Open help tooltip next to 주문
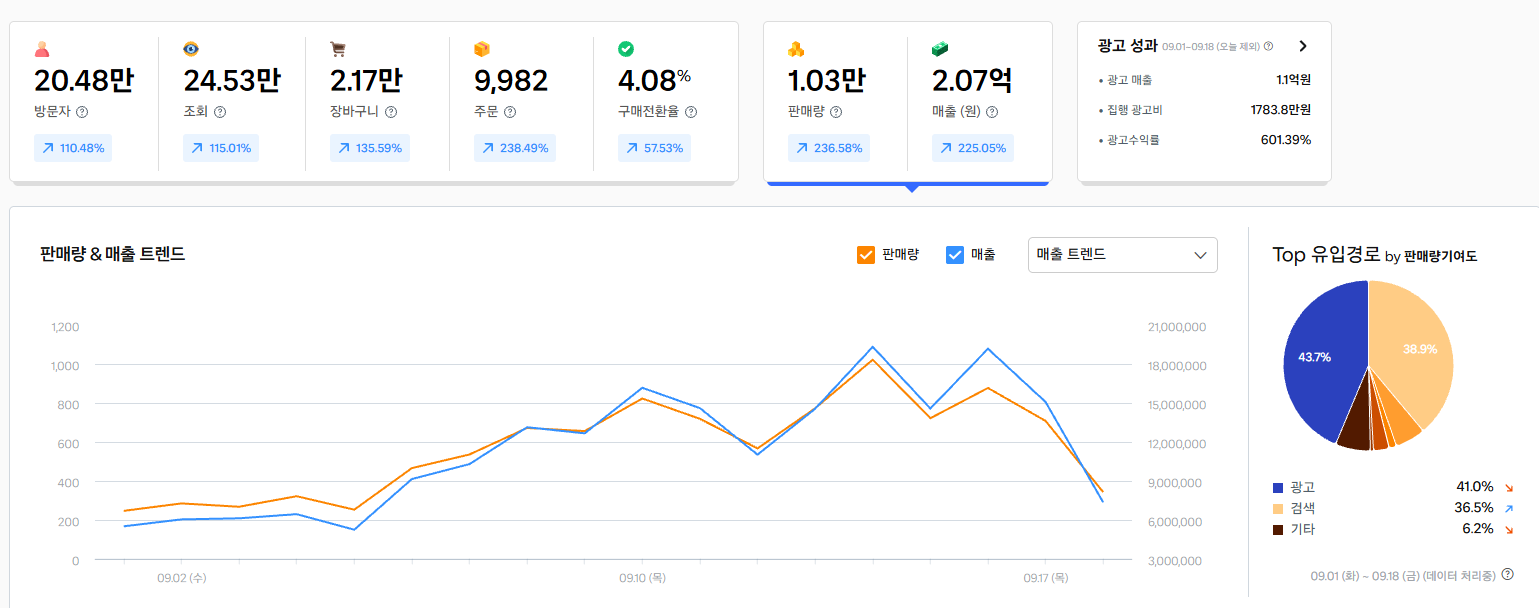 (x=510, y=112)
